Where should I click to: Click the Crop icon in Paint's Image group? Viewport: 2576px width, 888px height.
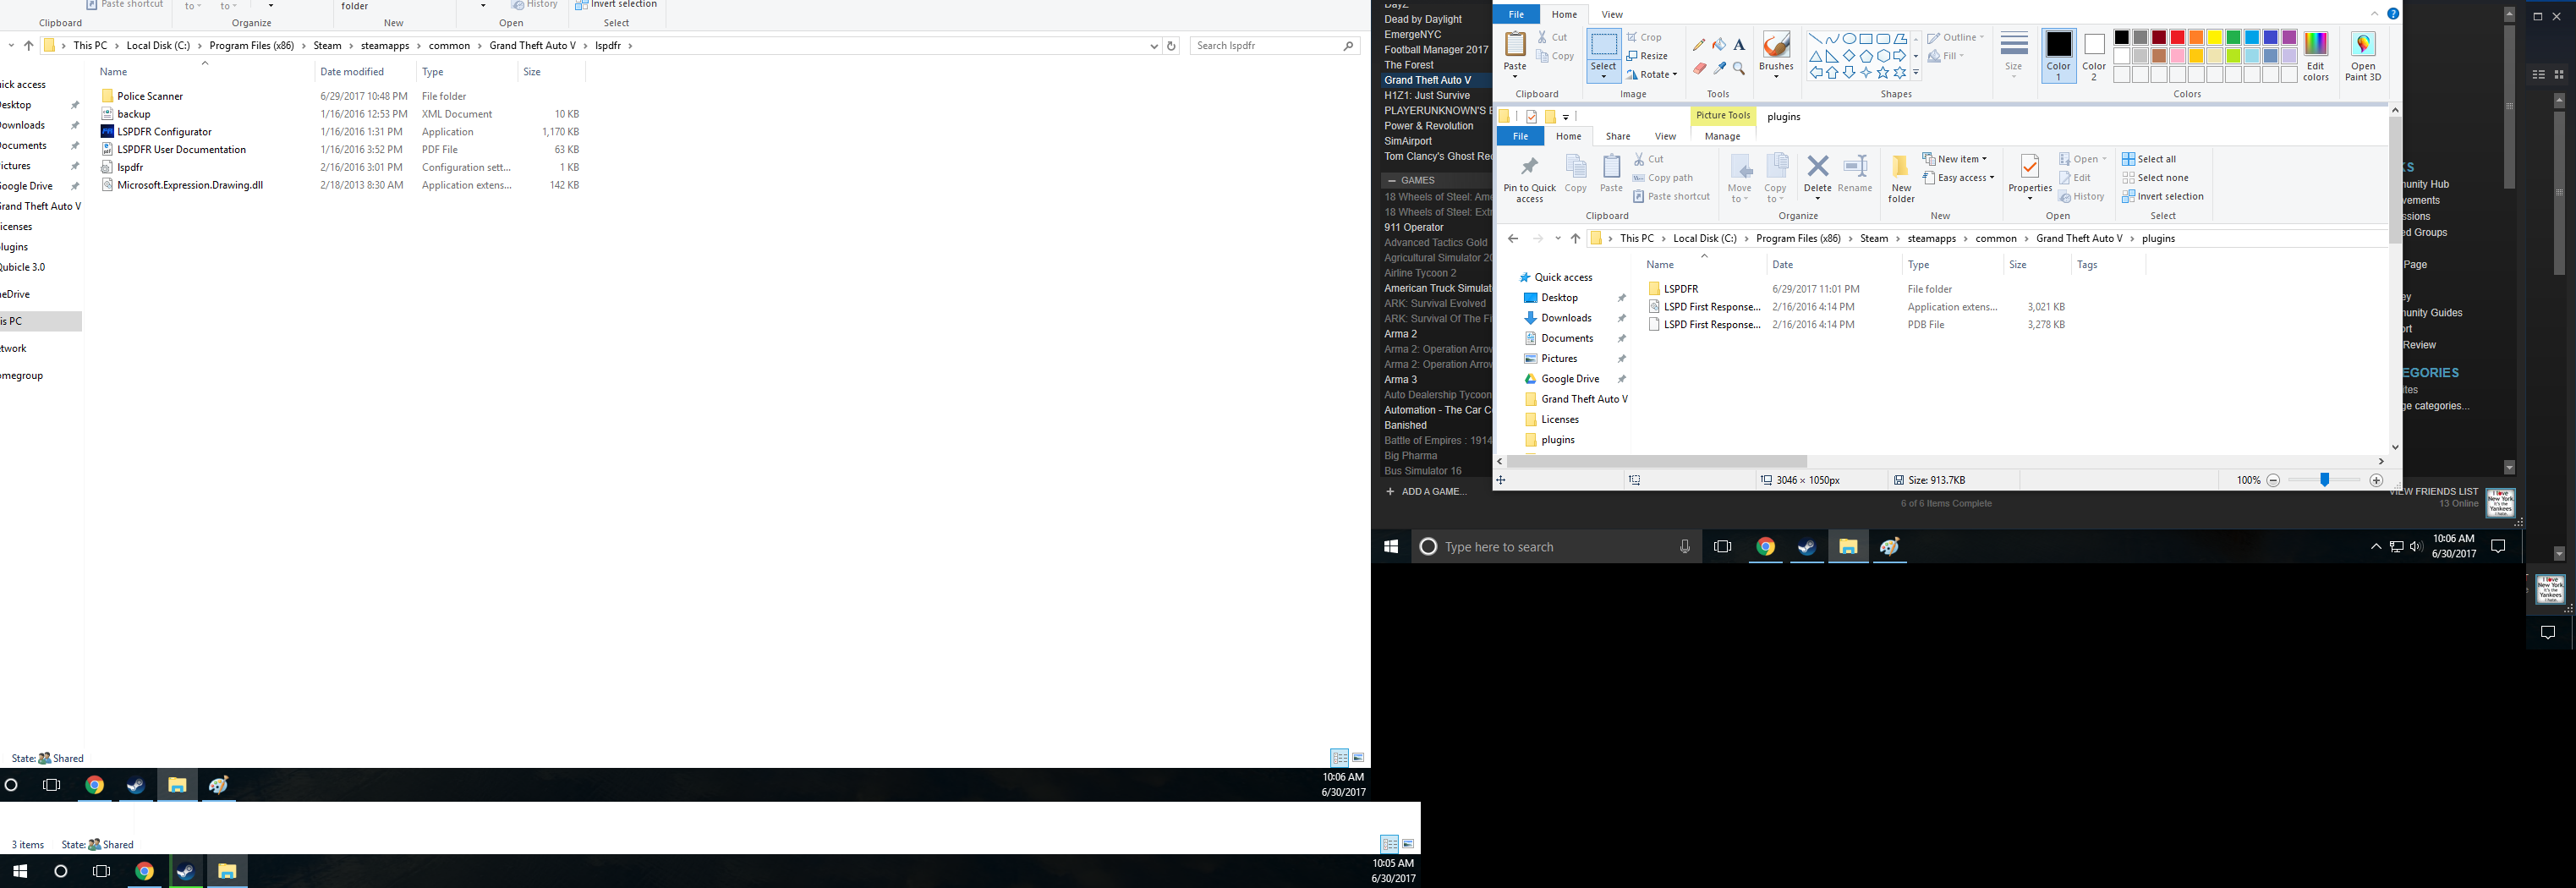(1632, 37)
